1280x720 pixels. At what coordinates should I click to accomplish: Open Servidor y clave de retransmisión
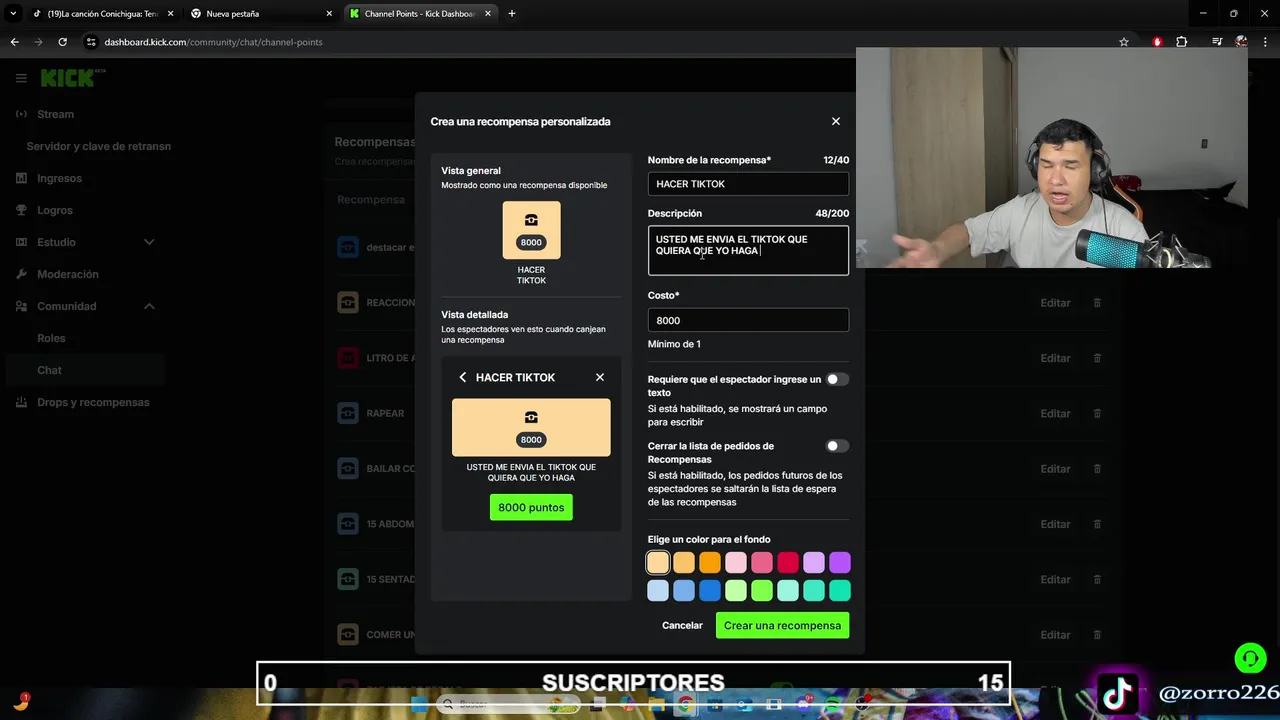[99, 146]
